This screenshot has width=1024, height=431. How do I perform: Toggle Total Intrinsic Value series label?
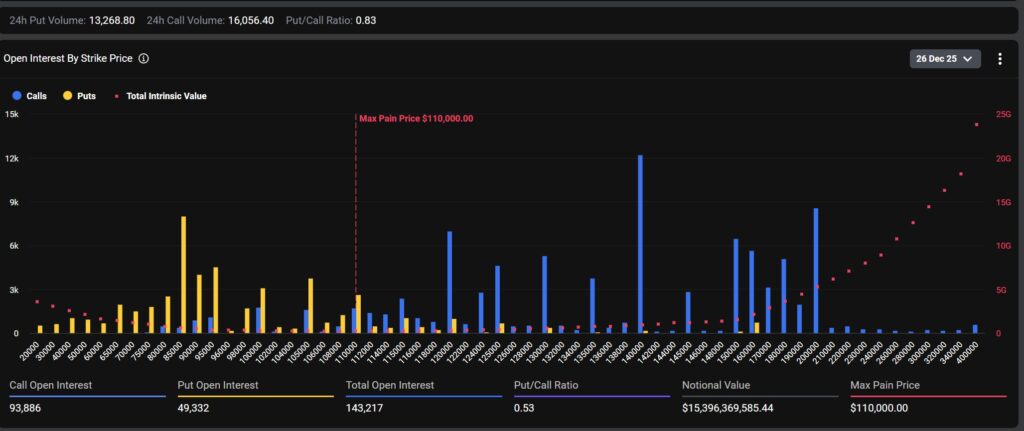pyautogui.click(x=166, y=96)
